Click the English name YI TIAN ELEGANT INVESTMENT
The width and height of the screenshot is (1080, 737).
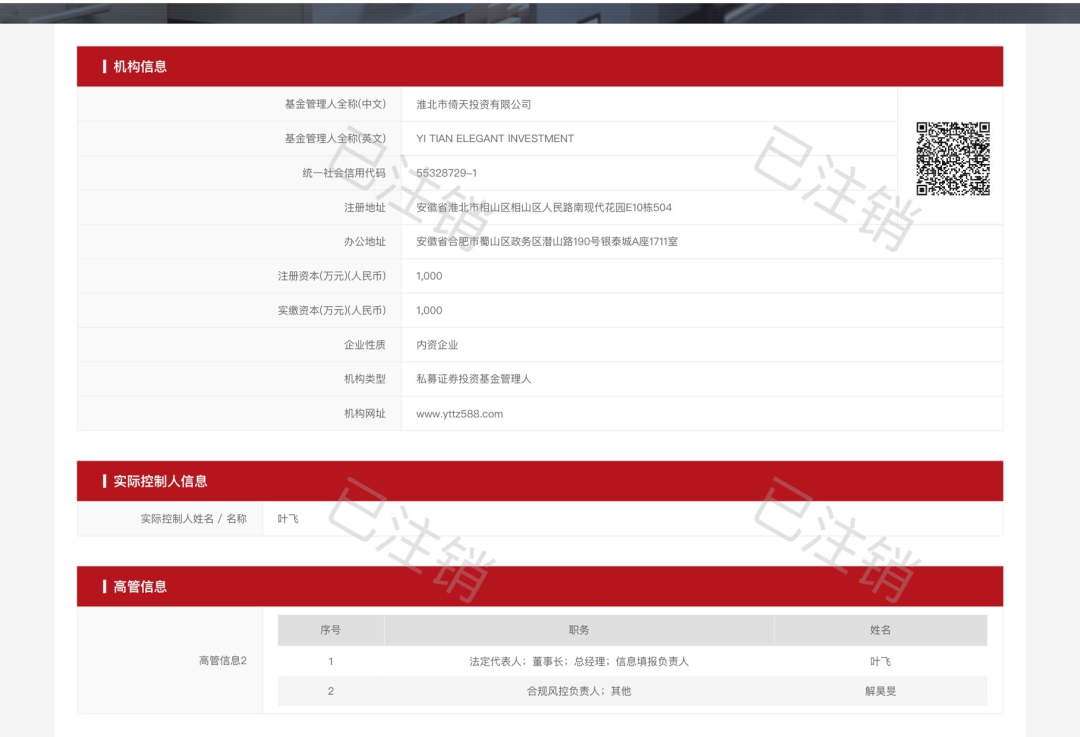495,139
